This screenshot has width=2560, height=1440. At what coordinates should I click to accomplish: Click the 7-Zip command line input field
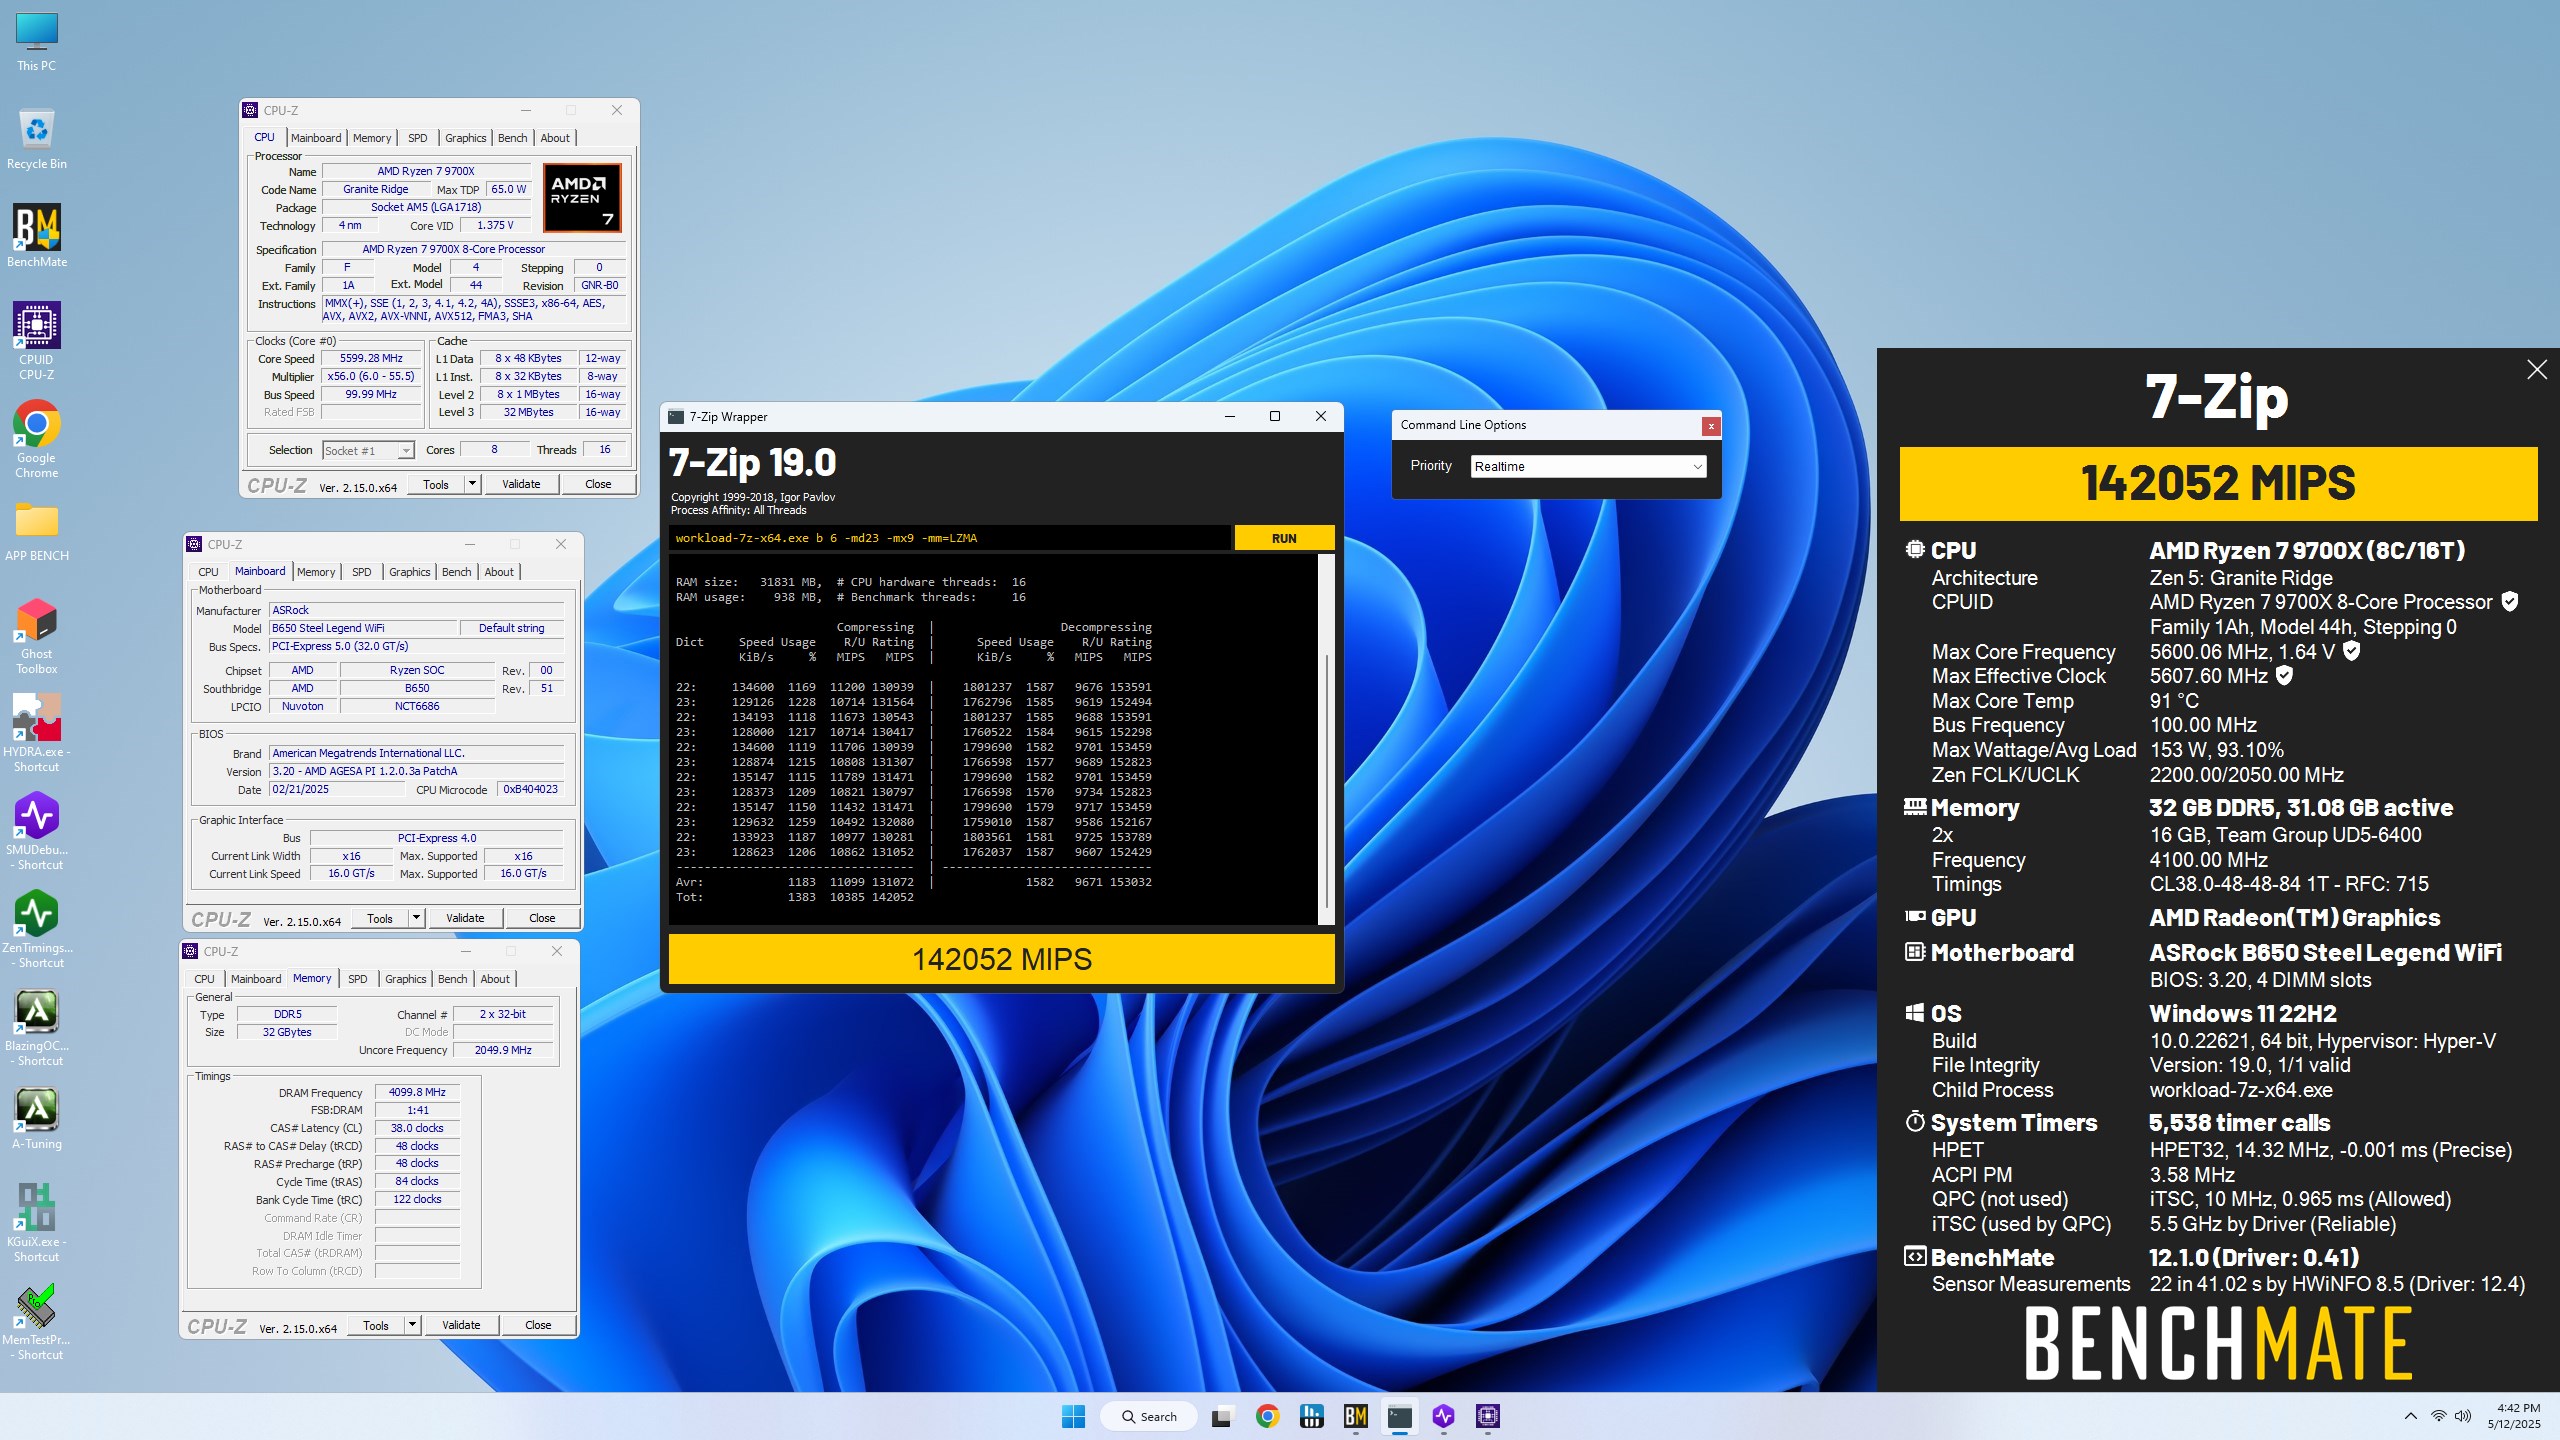pyautogui.click(x=950, y=538)
